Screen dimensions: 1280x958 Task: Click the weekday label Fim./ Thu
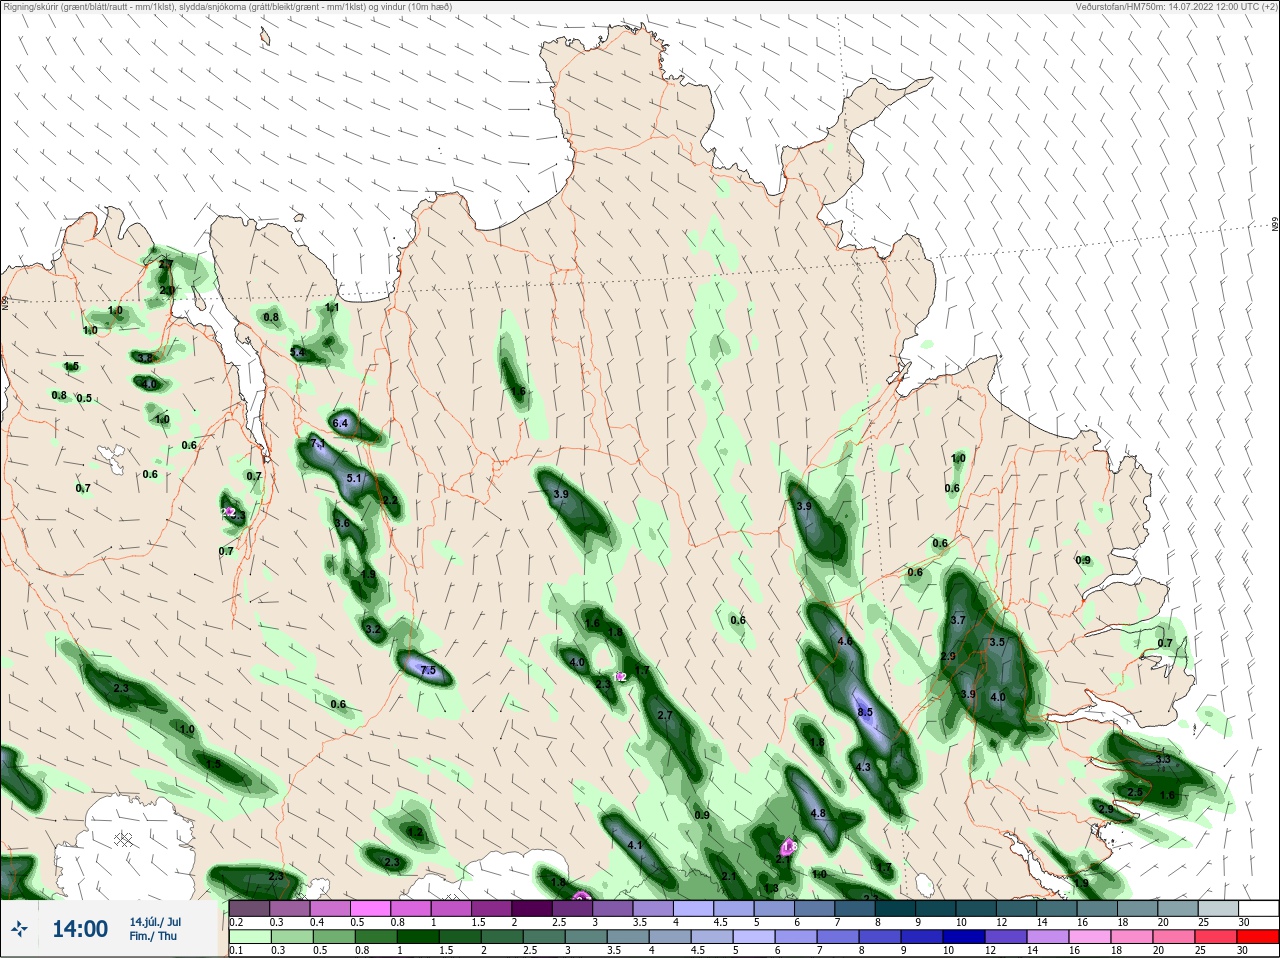[x=153, y=936]
